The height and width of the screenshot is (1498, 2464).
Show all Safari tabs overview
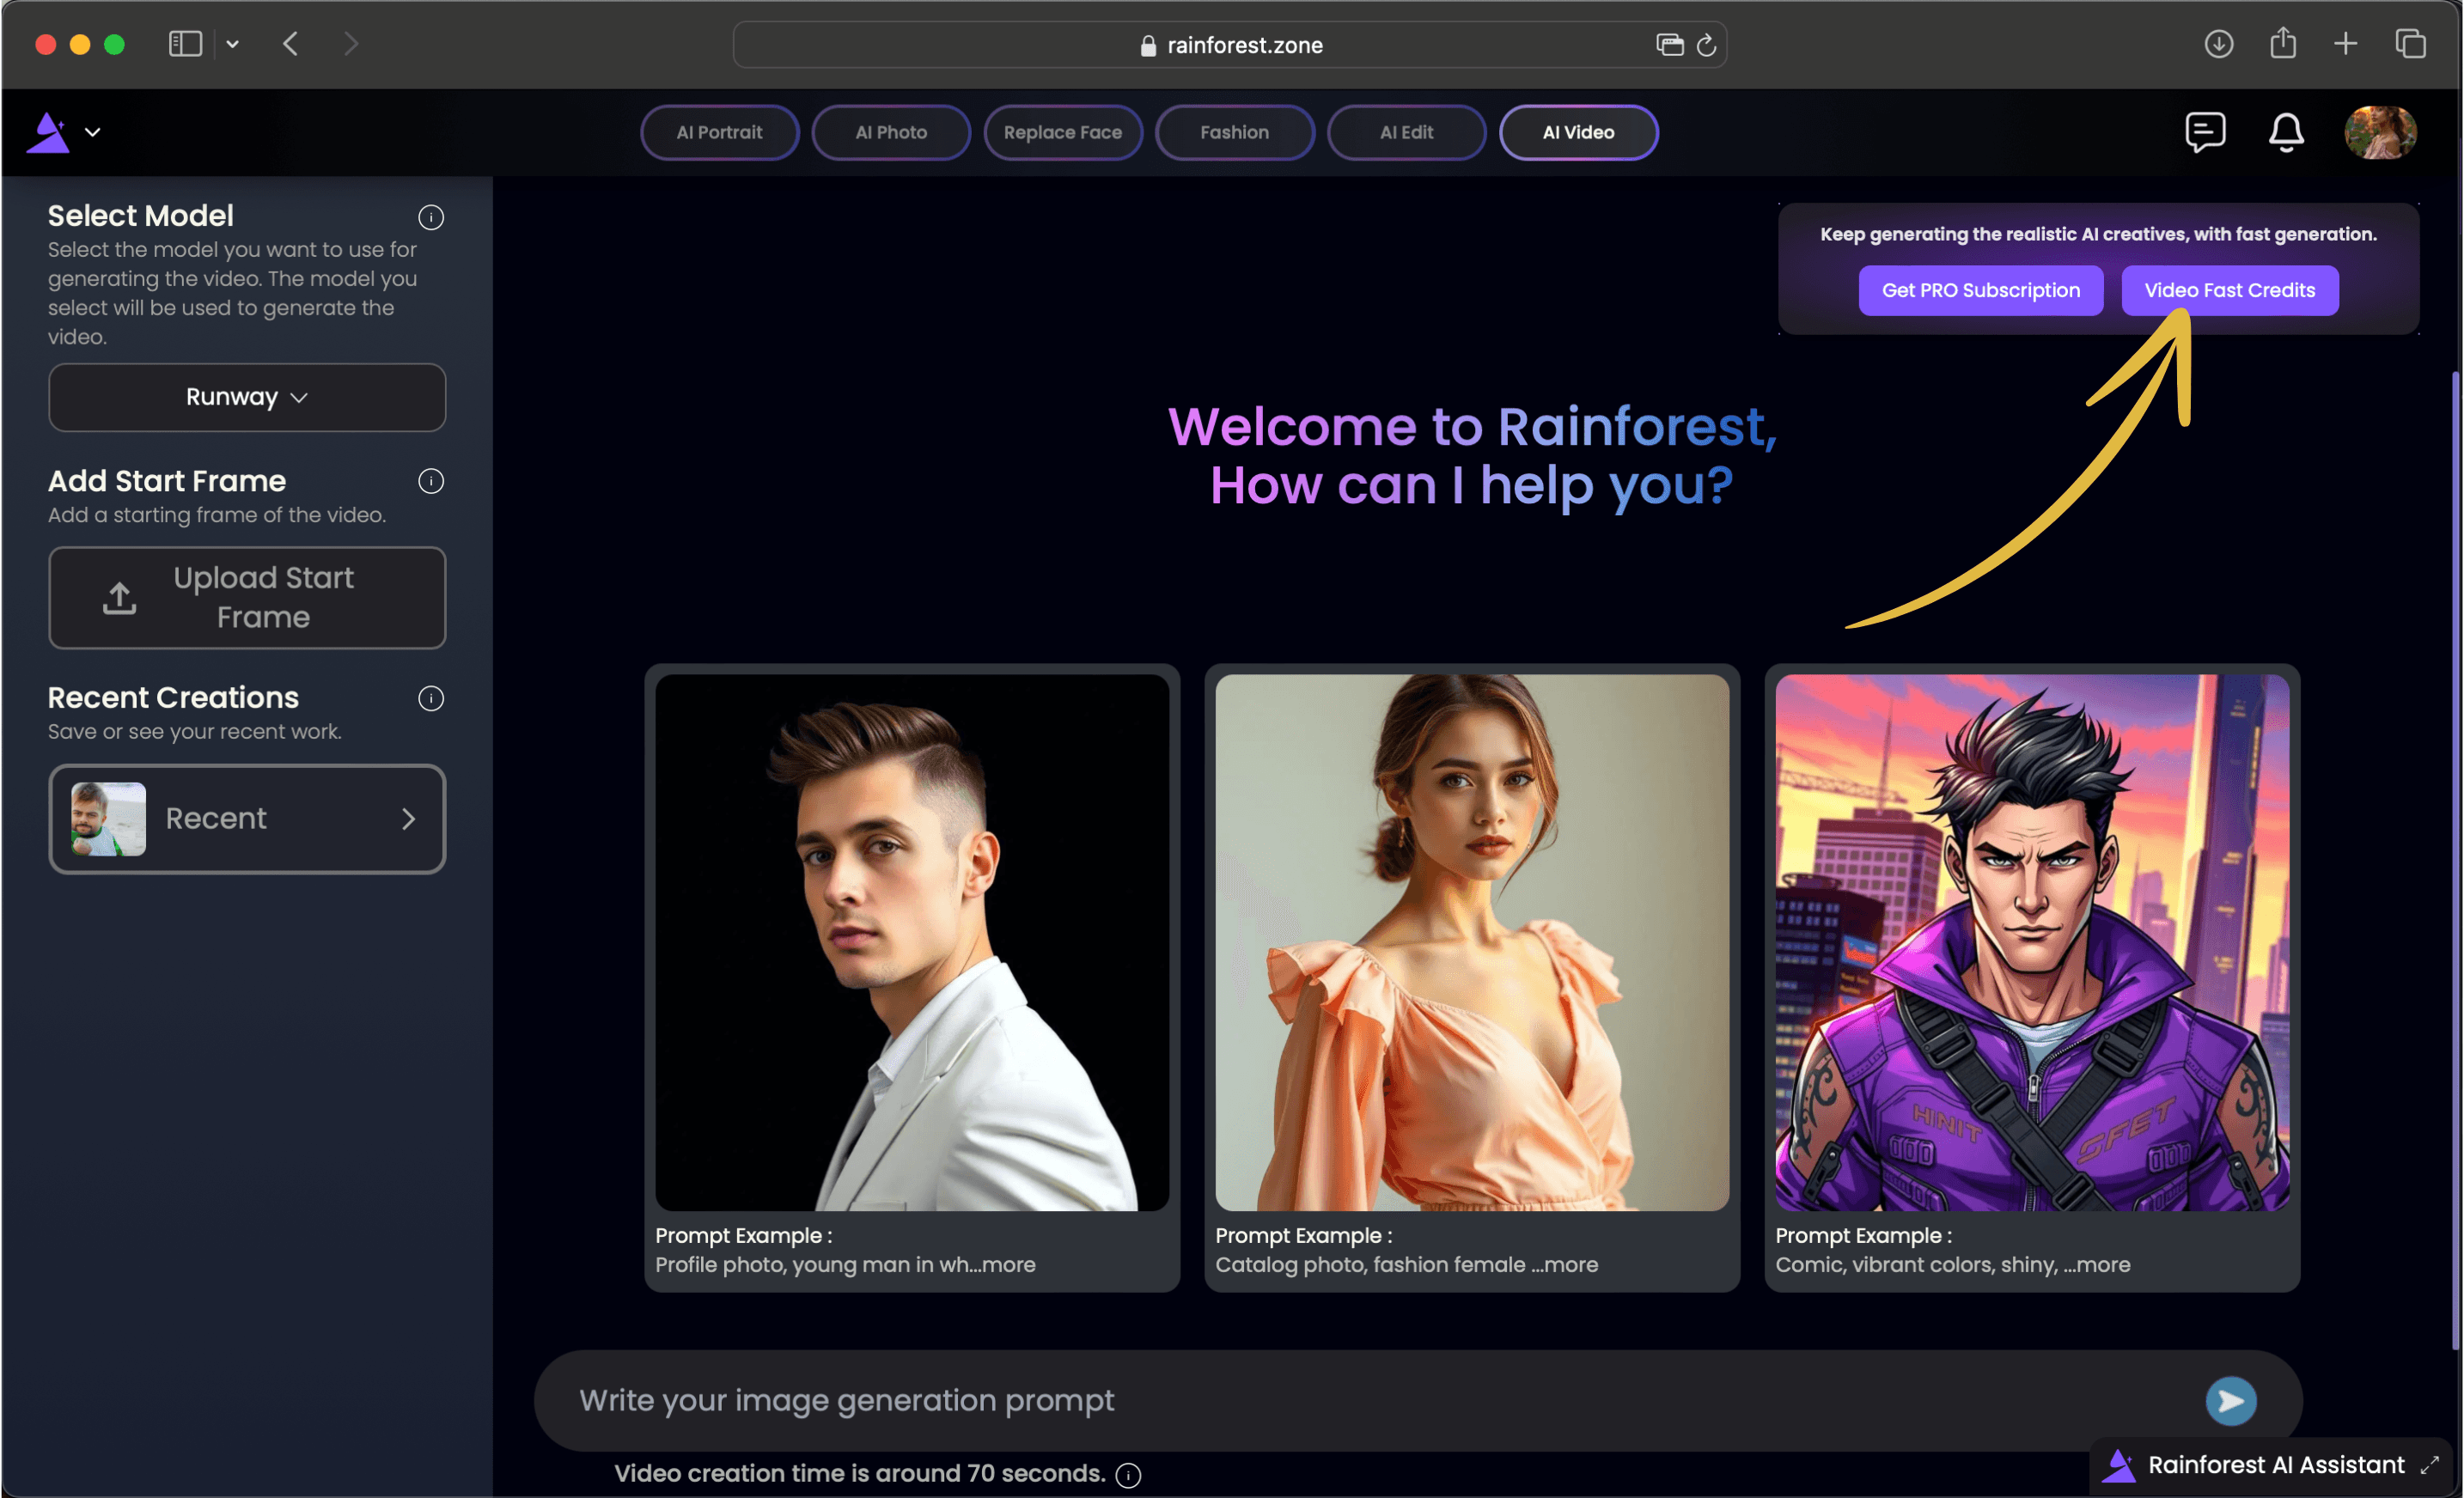click(2409, 44)
